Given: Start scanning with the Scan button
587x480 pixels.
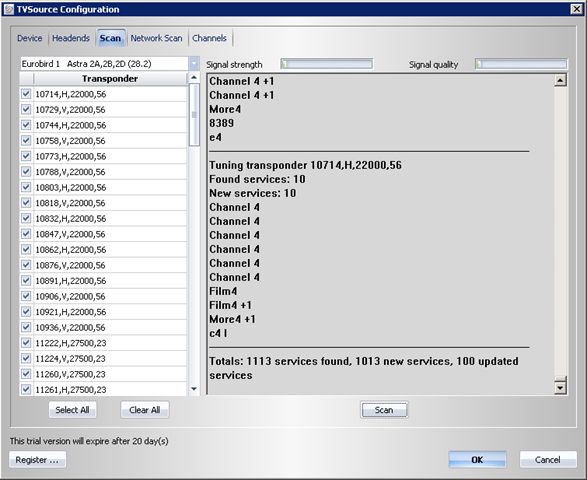Looking at the screenshot, I should 384,410.
